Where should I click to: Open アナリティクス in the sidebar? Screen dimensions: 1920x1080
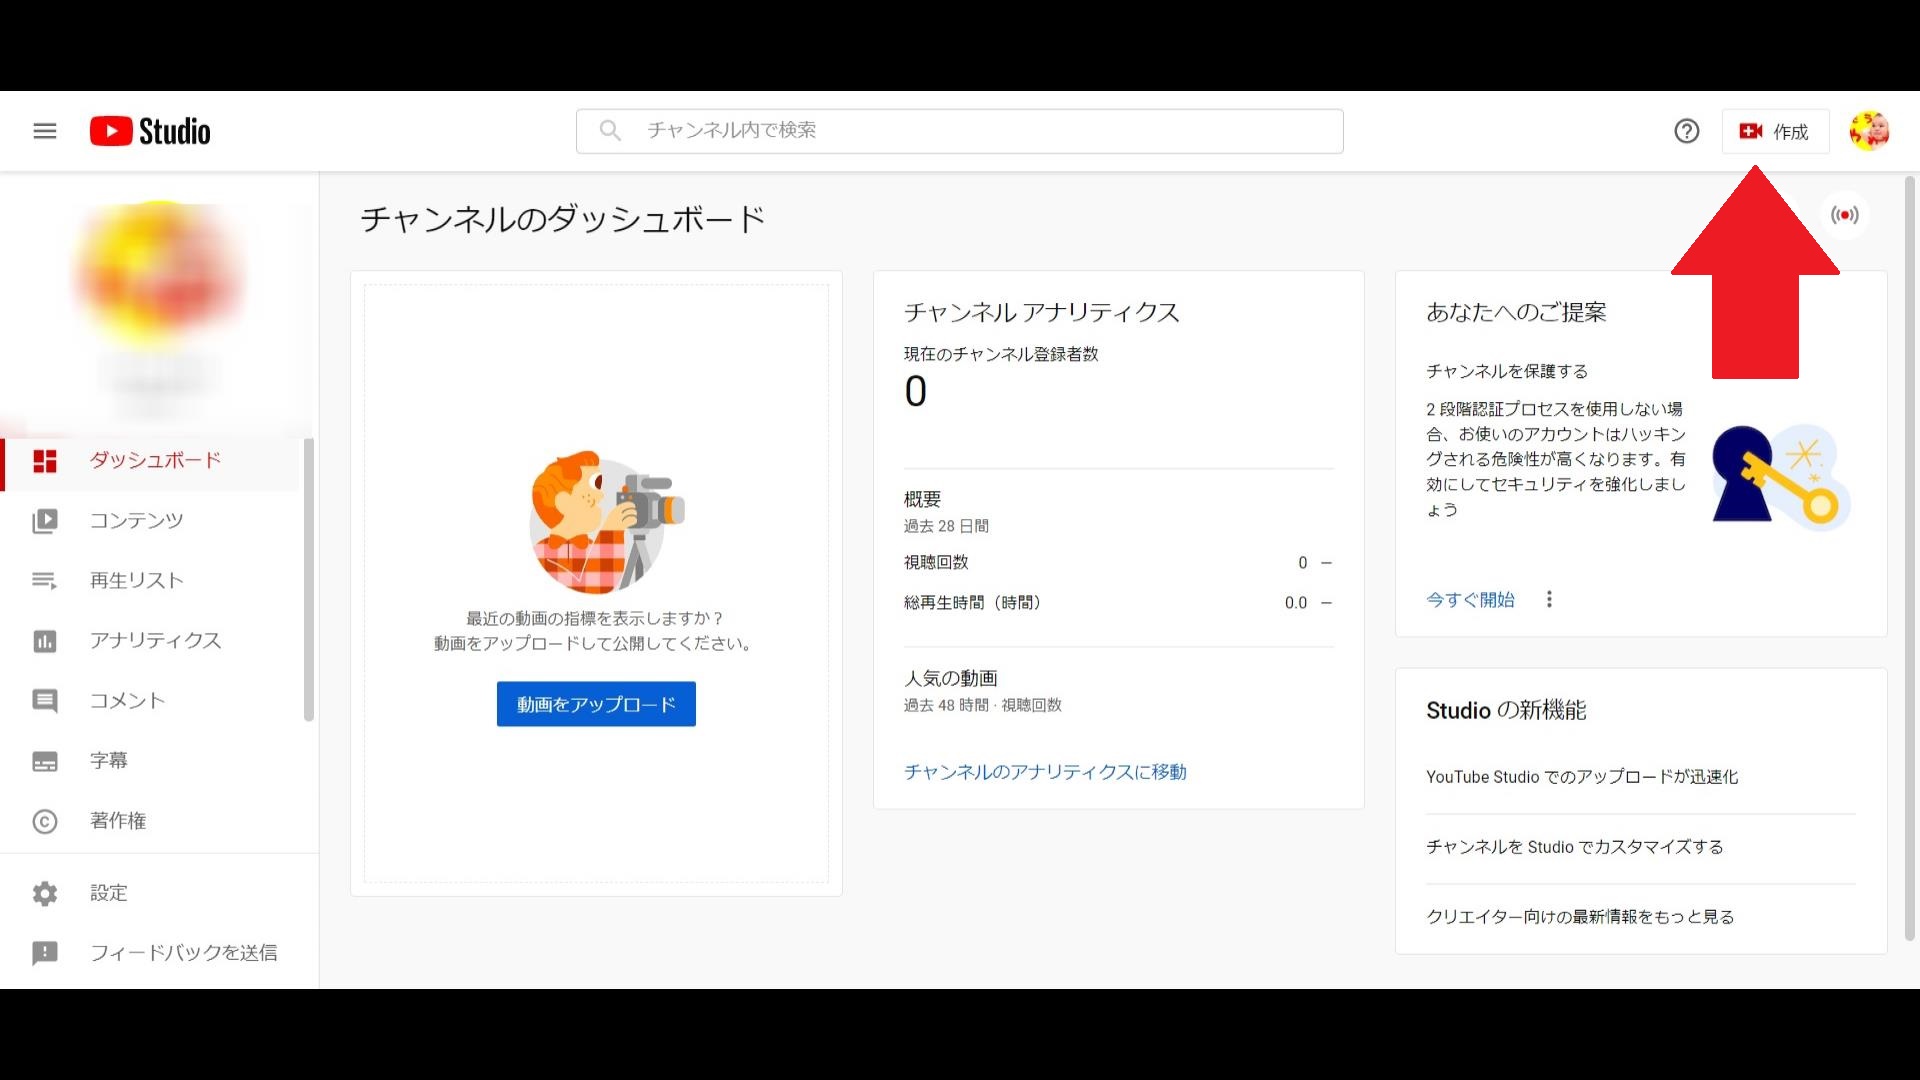tap(155, 640)
